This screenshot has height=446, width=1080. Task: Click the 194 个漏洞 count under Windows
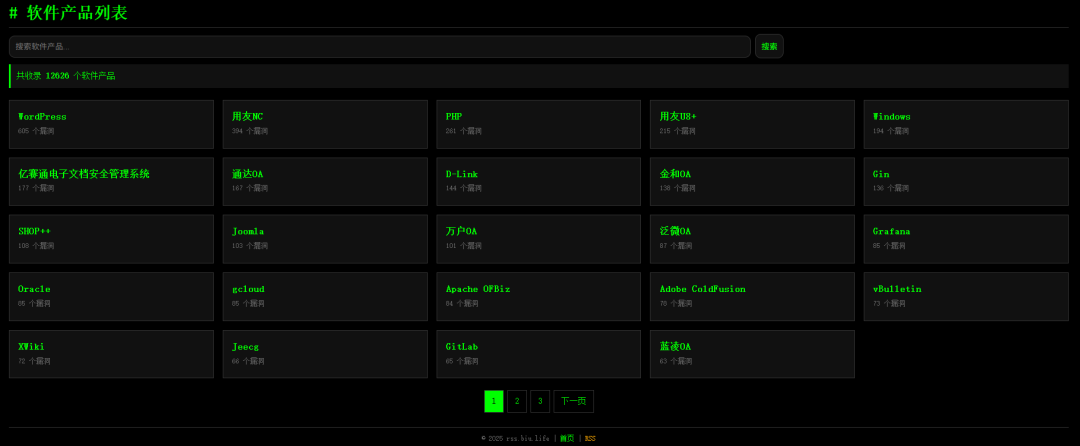point(891,131)
